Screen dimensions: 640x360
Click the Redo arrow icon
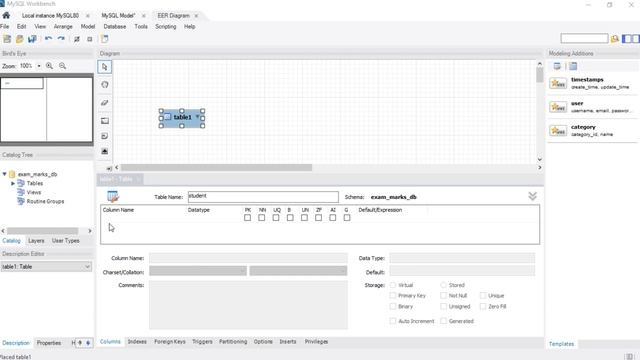pyautogui.click(x=61, y=39)
